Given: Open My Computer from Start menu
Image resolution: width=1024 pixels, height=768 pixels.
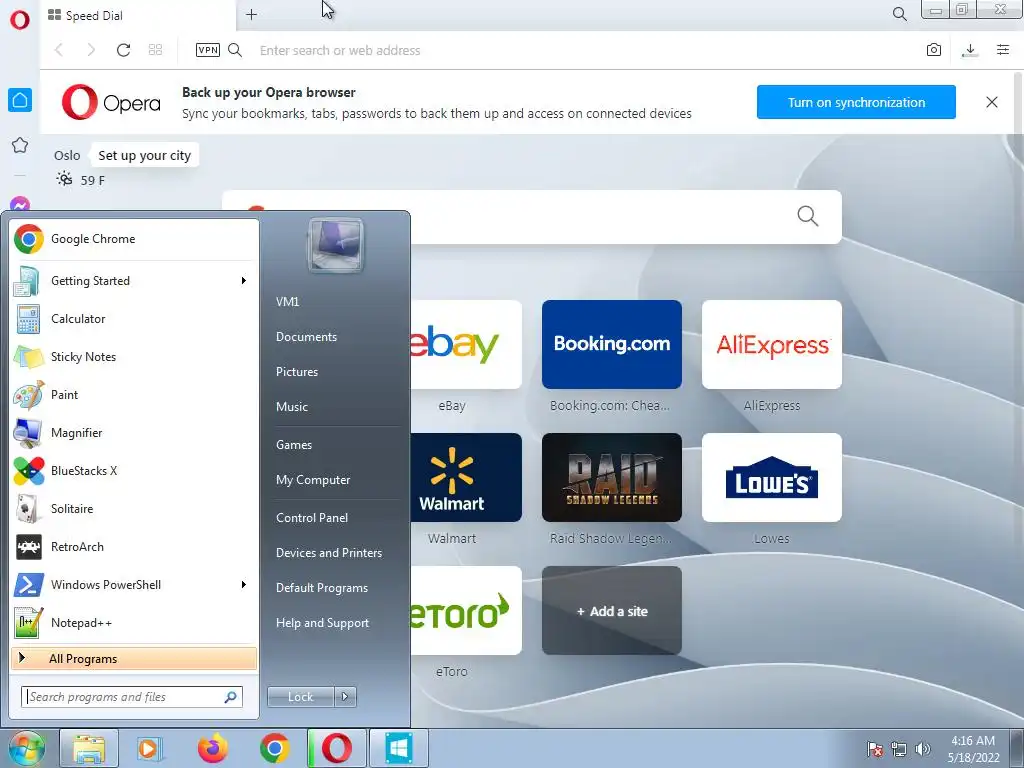Looking at the screenshot, I should [313, 479].
